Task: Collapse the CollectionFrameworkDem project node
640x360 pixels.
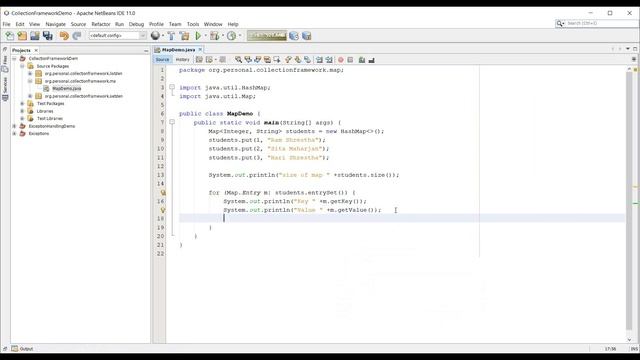Action: click(x=14, y=59)
